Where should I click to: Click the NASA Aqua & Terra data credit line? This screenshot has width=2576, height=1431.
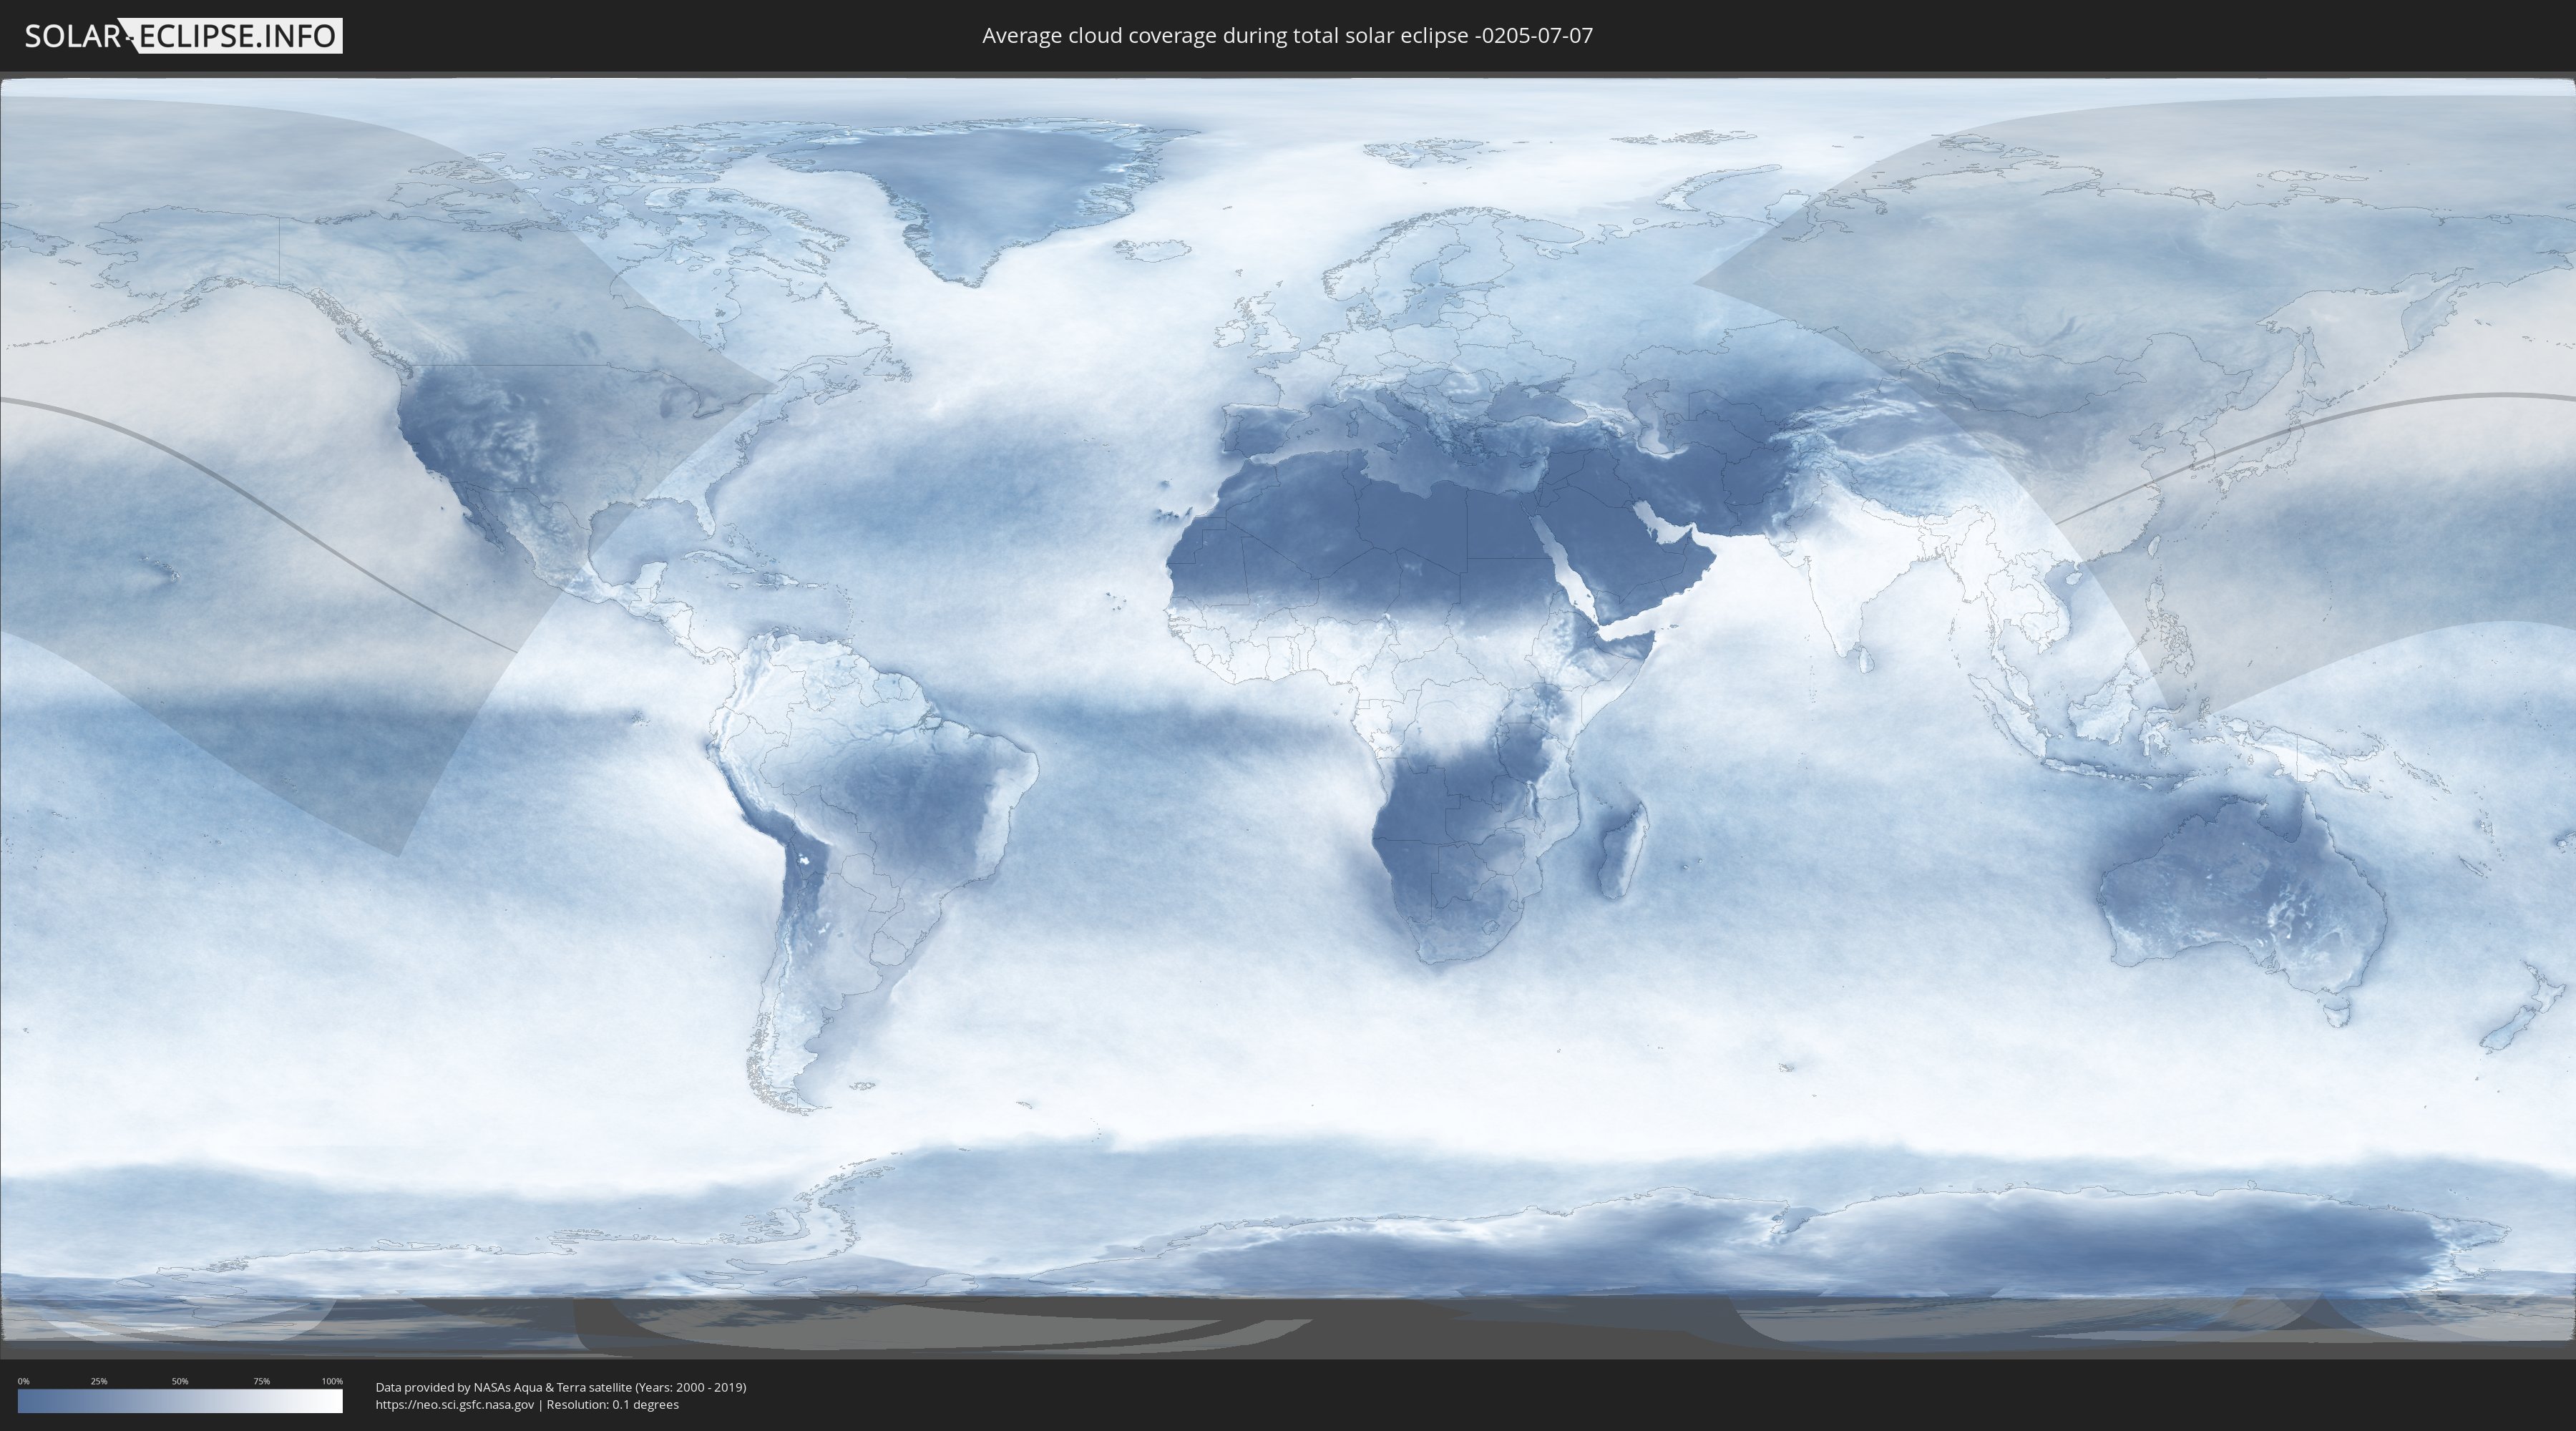(x=560, y=1387)
